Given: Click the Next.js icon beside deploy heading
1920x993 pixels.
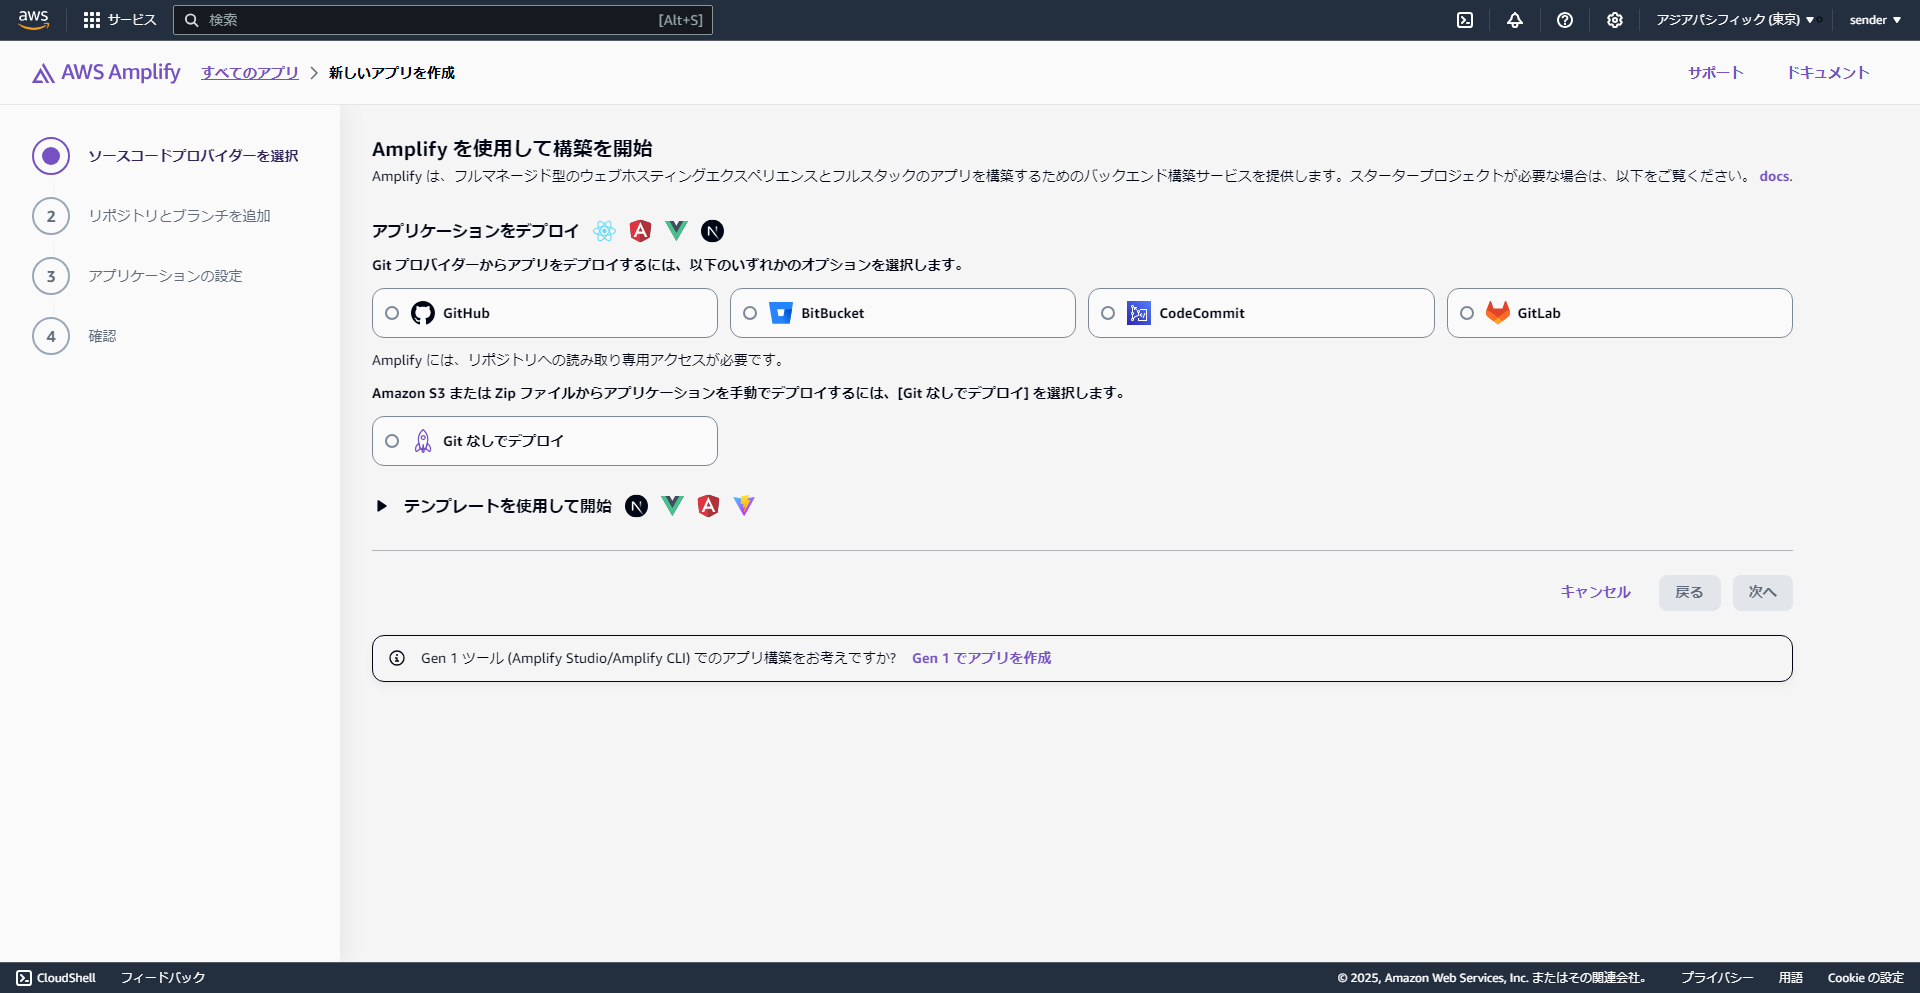Looking at the screenshot, I should (712, 231).
